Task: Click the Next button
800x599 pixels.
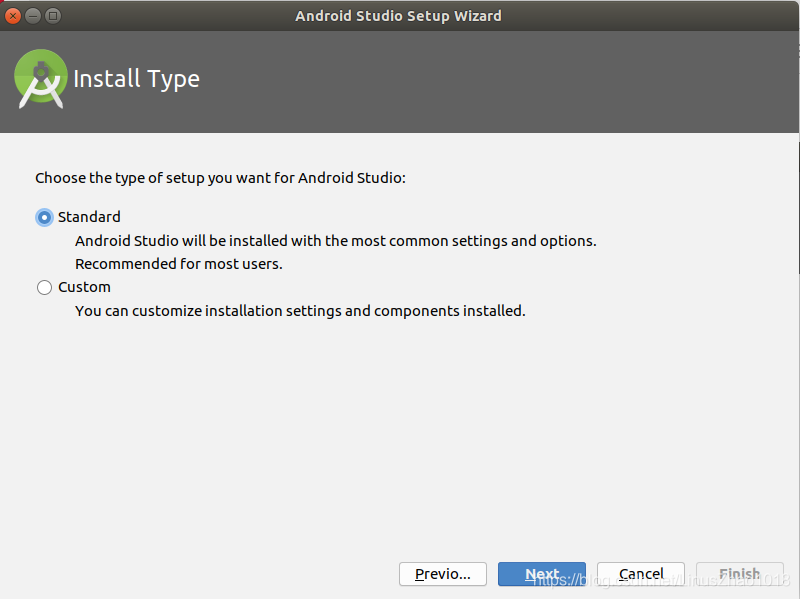Action: click(542, 574)
